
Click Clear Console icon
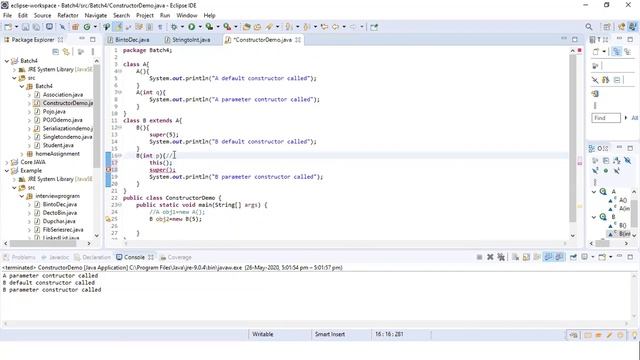[x=516, y=257]
